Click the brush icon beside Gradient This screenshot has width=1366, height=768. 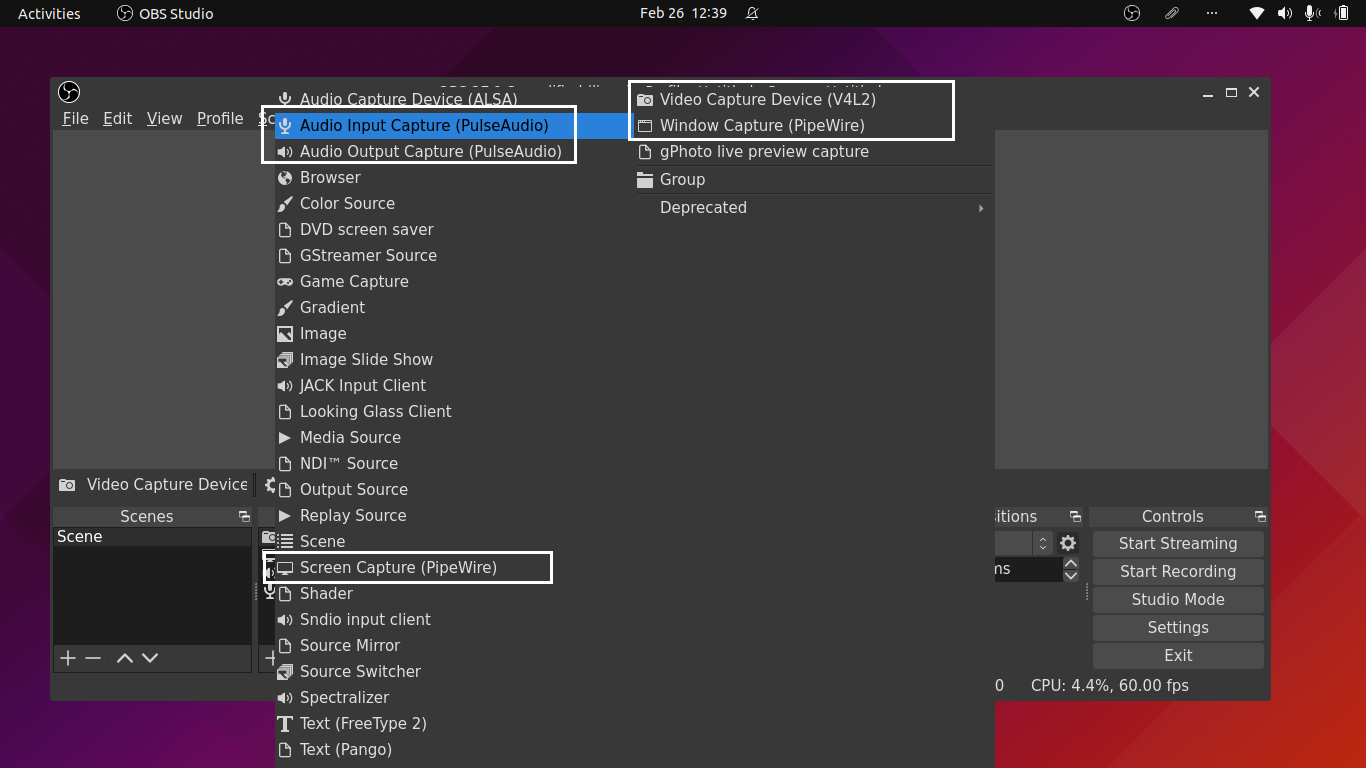pyautogui.click(x=285, y=308)
